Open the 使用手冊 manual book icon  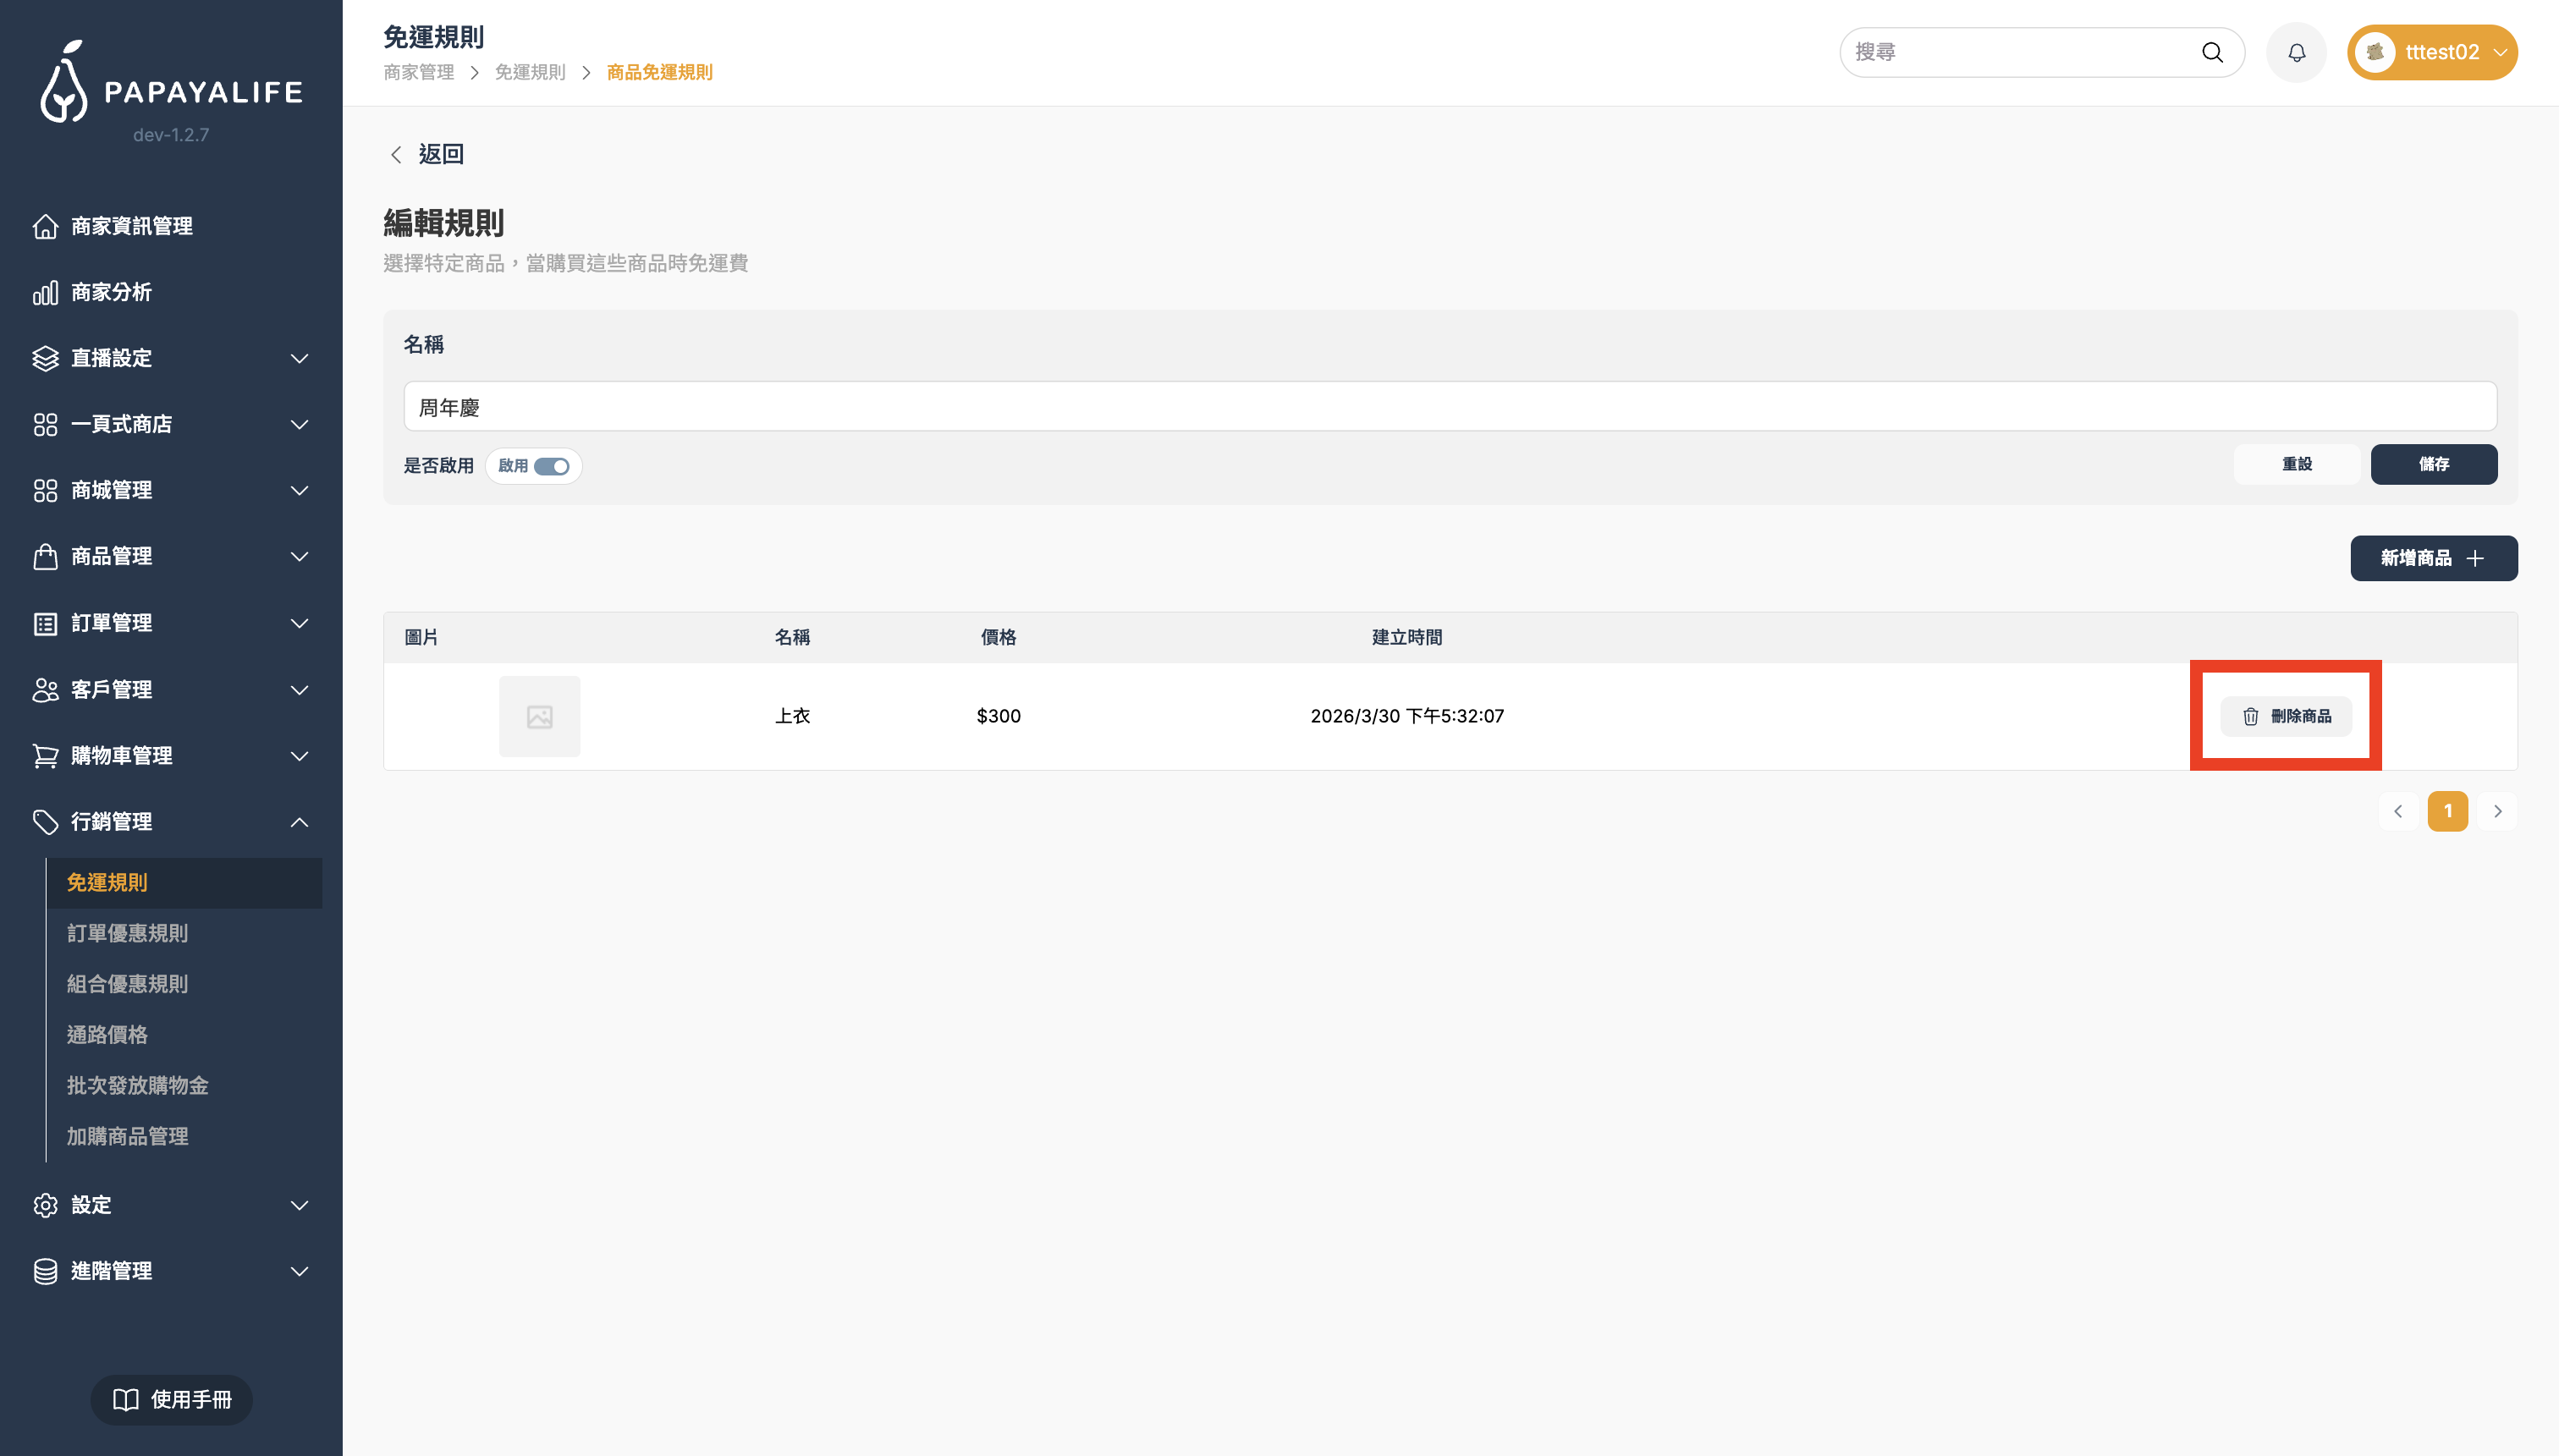point(126,1399)
